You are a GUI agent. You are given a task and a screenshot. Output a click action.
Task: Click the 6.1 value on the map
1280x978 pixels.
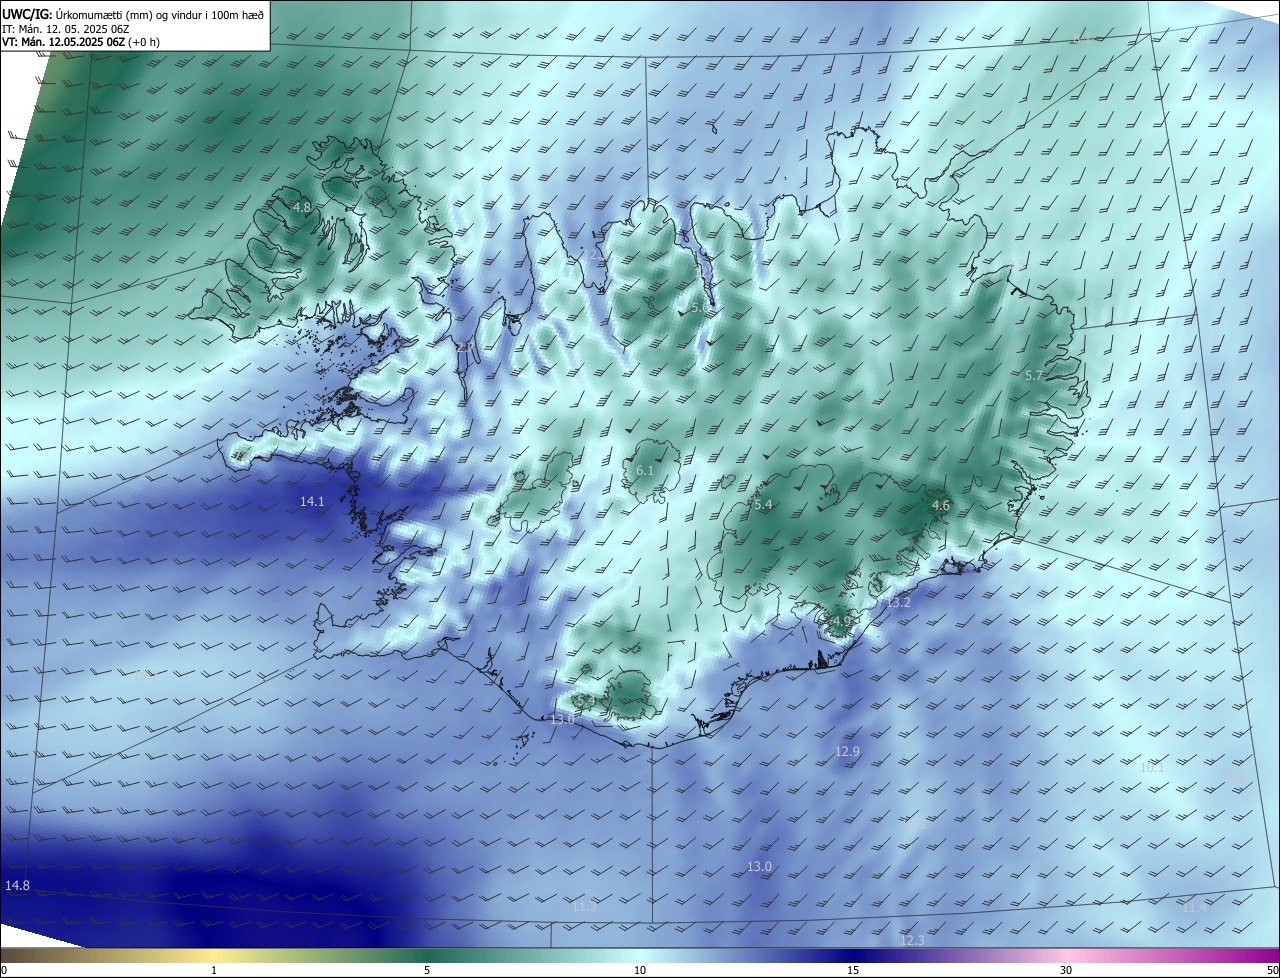tap(645, 471)
